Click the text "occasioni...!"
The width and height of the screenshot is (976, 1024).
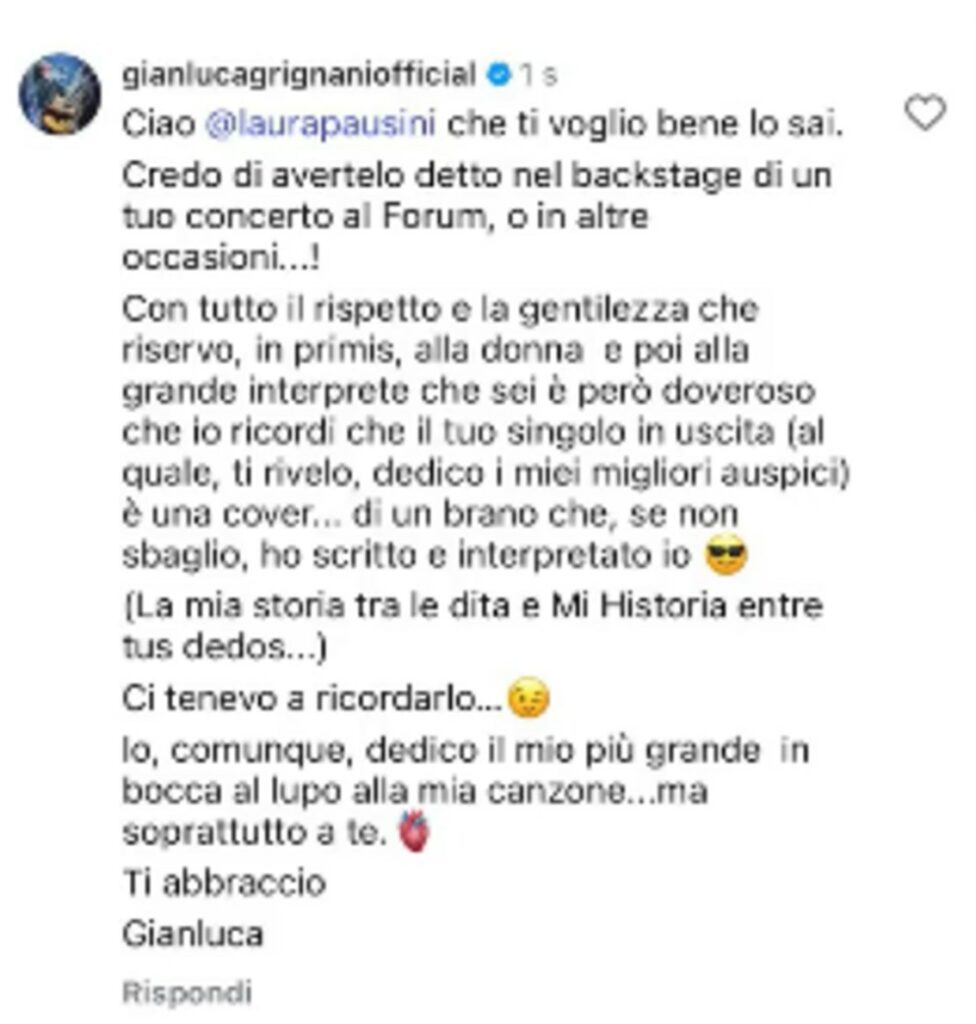[x=221, y=258]
